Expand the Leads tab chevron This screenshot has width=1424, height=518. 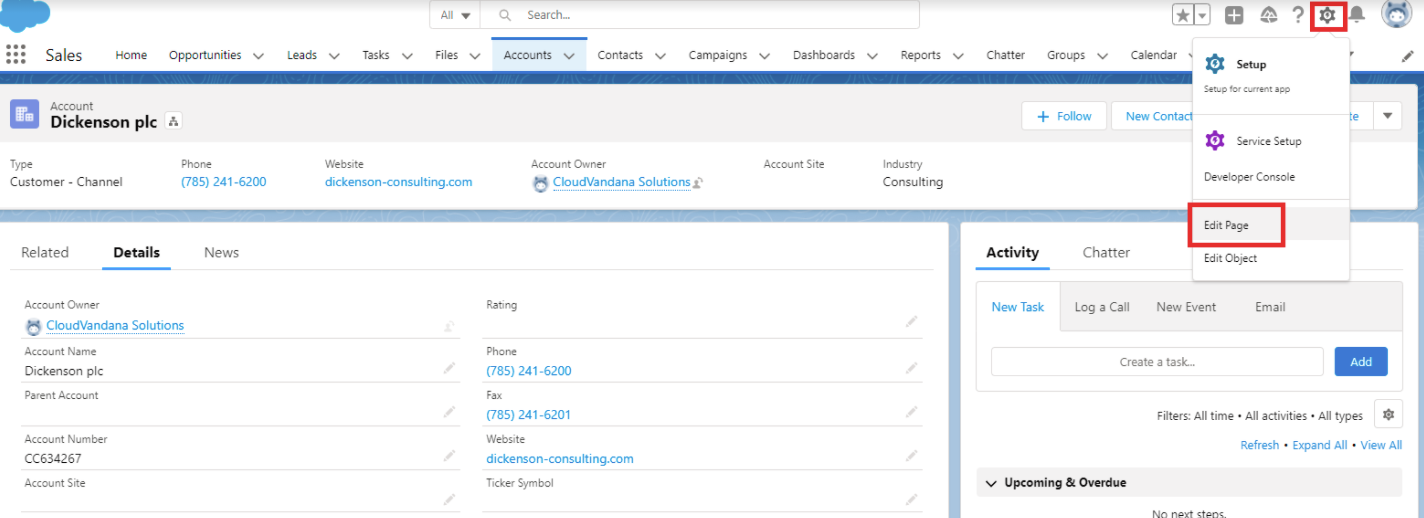(x=334, y=56)
